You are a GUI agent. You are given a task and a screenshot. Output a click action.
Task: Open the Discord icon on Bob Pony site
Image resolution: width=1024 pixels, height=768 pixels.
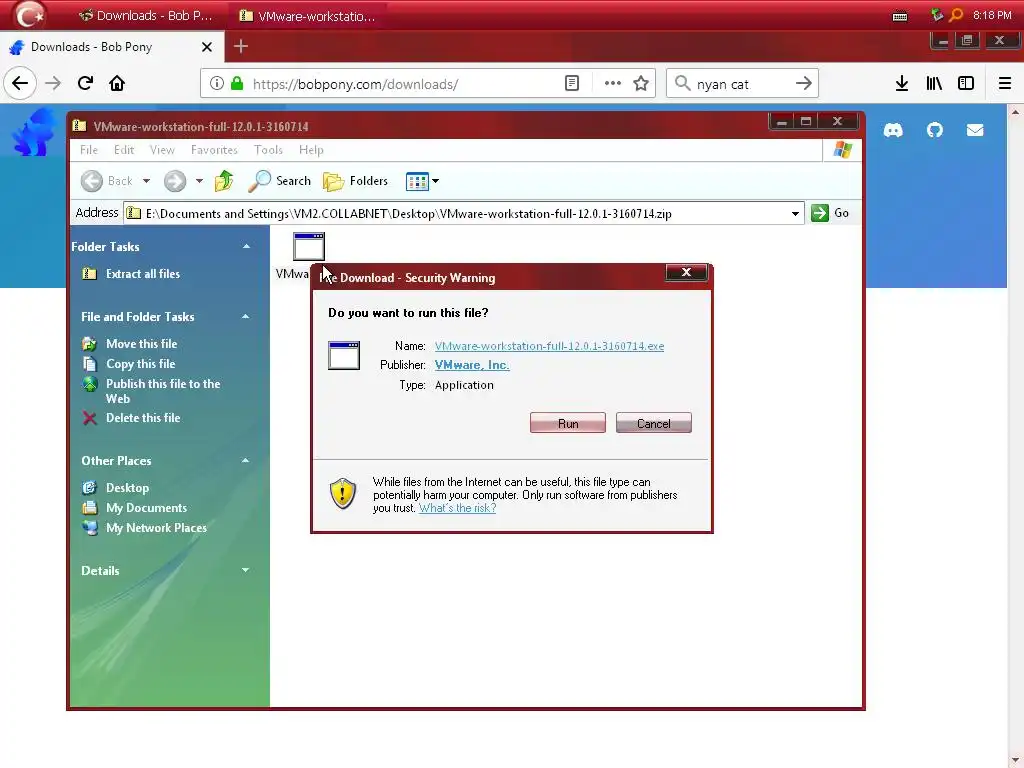(x=893, y=130)
